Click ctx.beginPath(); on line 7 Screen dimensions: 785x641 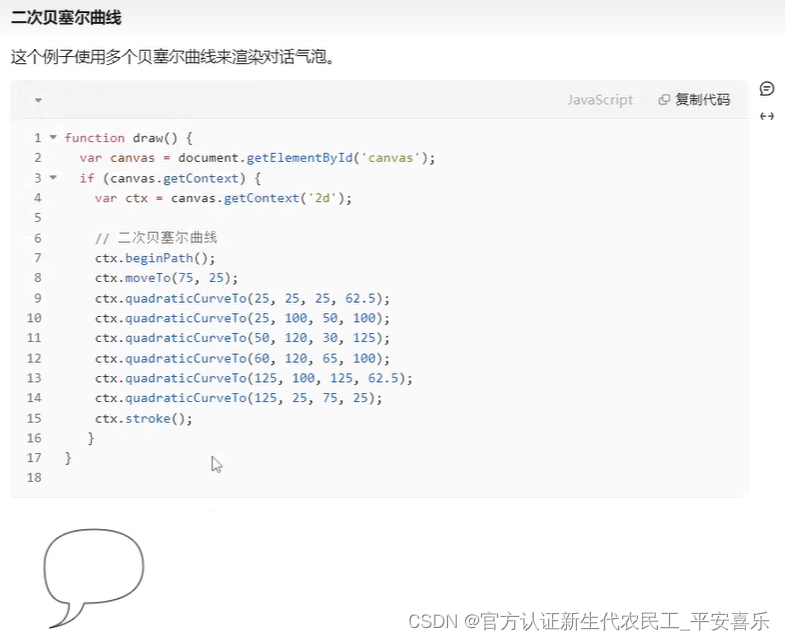(x=155, y=258)
